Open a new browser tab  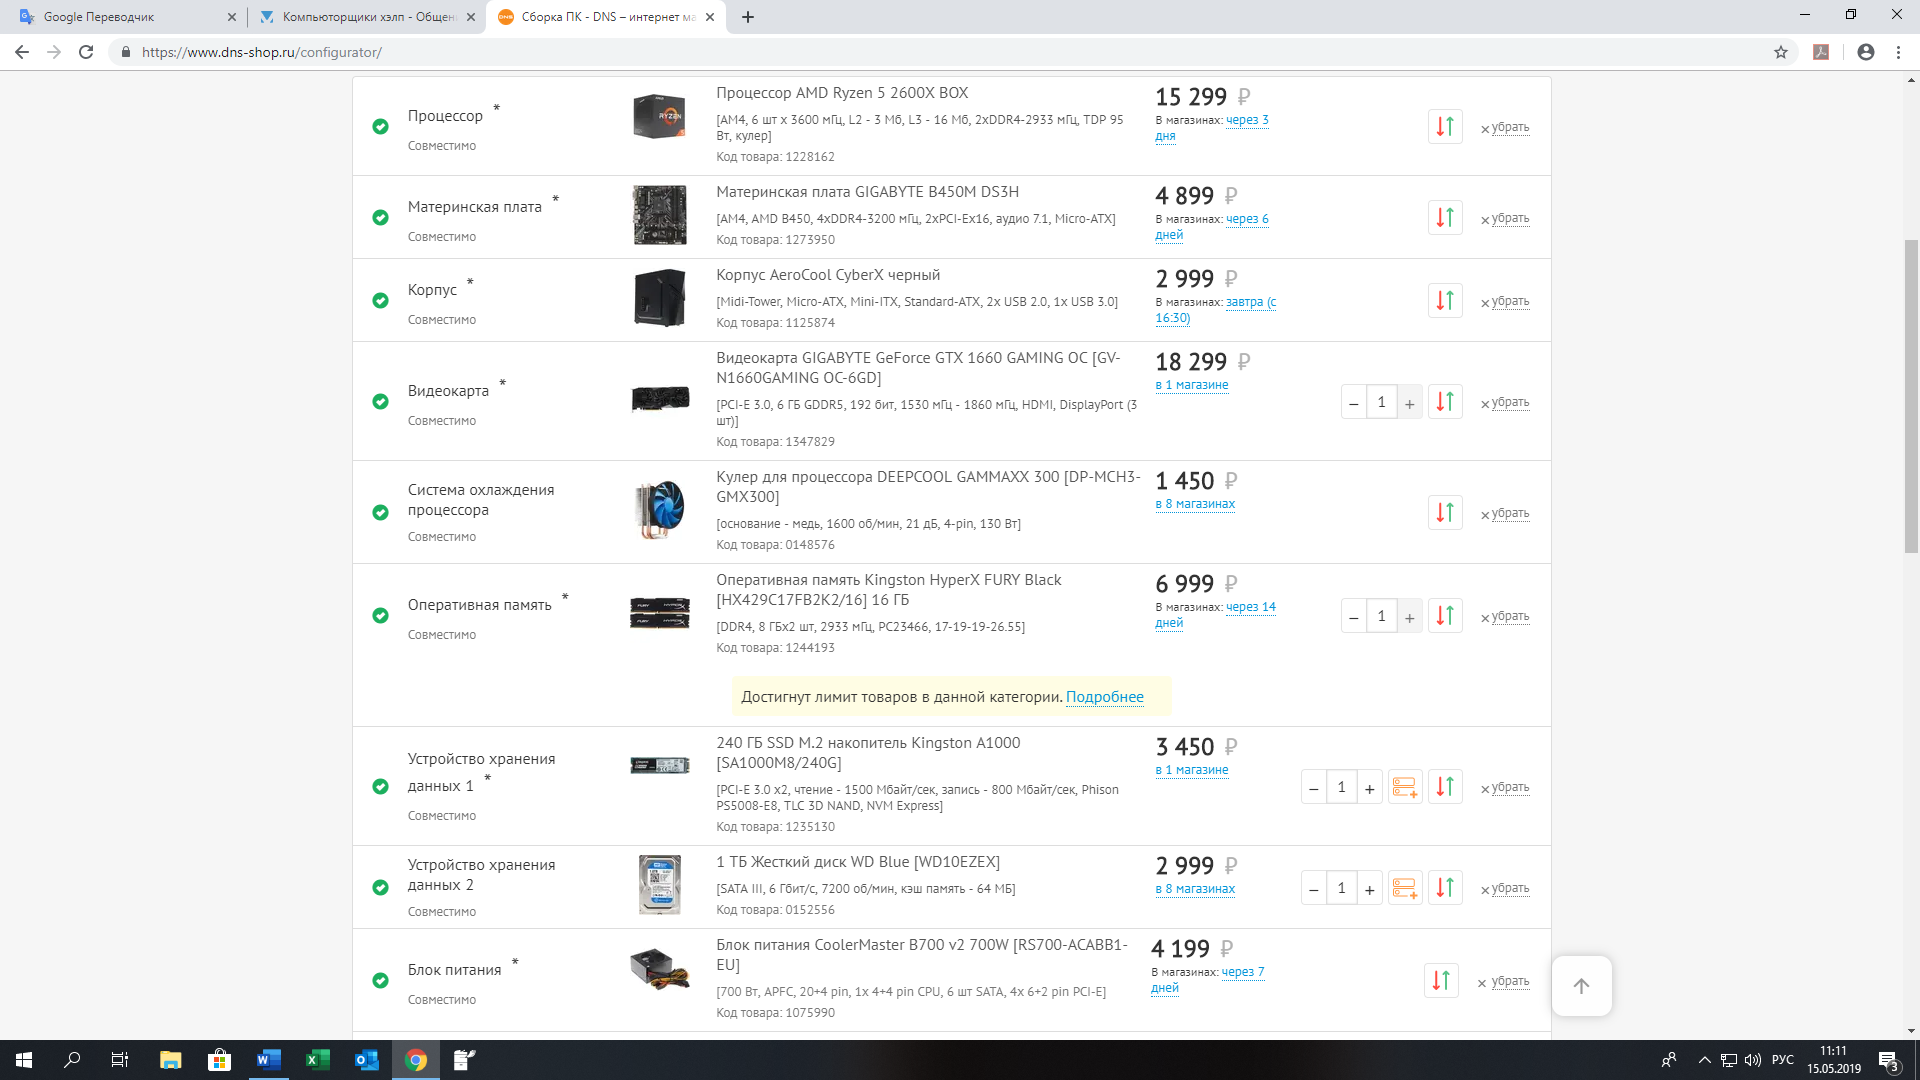tap(748, 17)
